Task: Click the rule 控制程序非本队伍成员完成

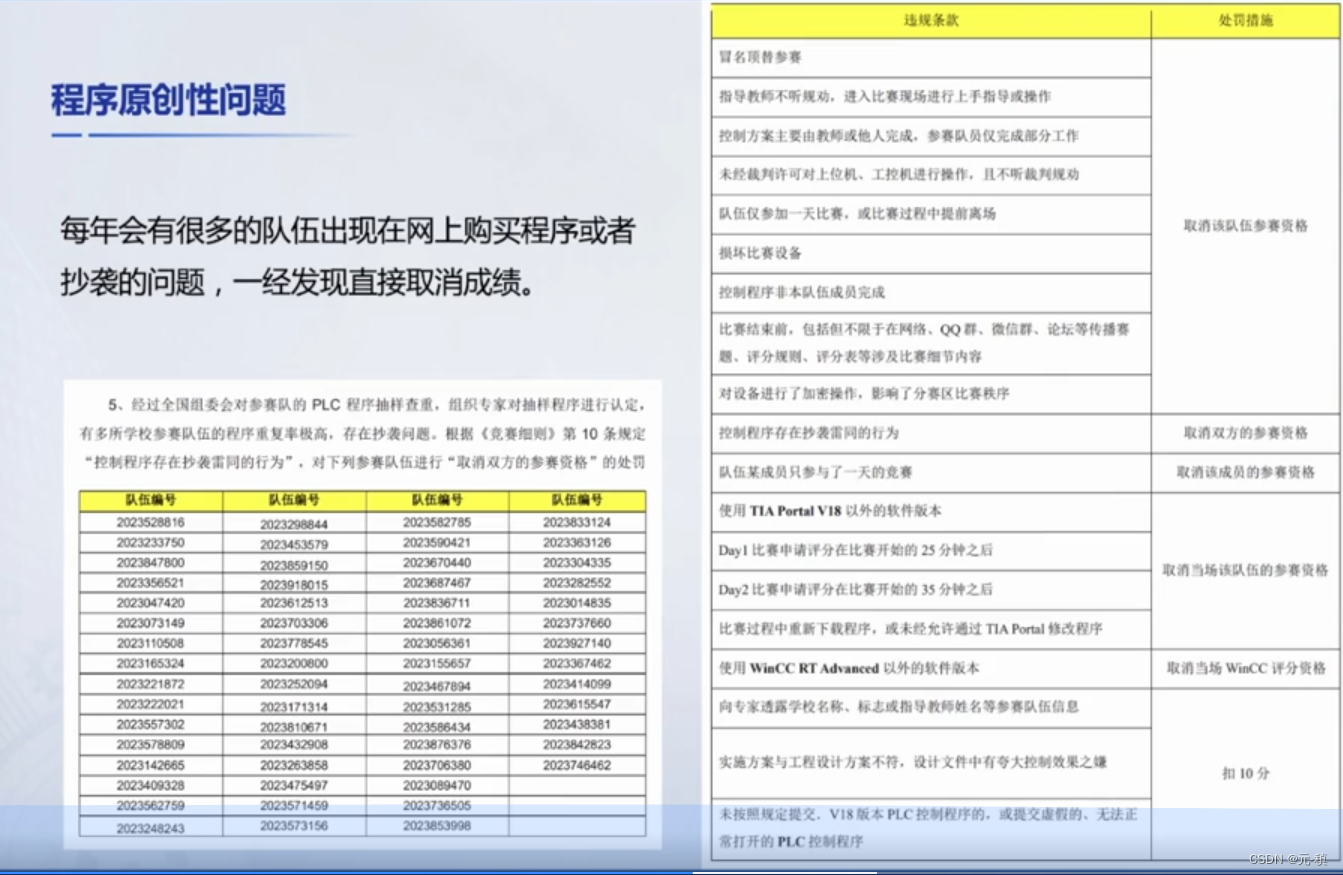Action: (x=801, y=292)
